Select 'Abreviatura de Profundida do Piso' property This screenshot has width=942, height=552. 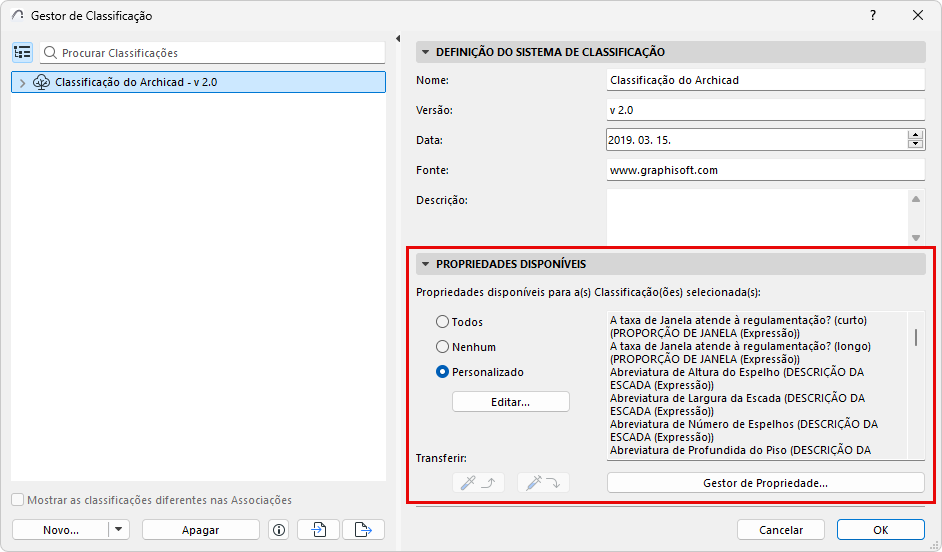coord(740,450)
